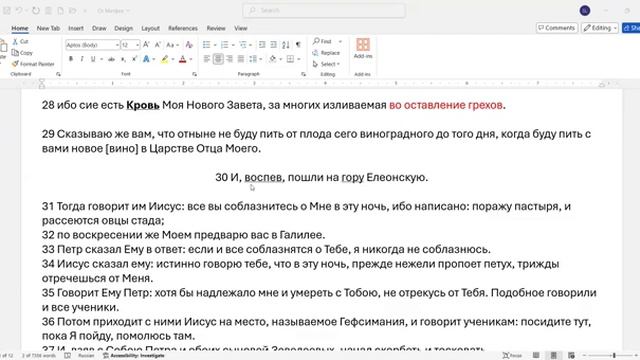Open the Add-ins gallery
Viewport: 640px width, 360px height.
tap(363, 48)
